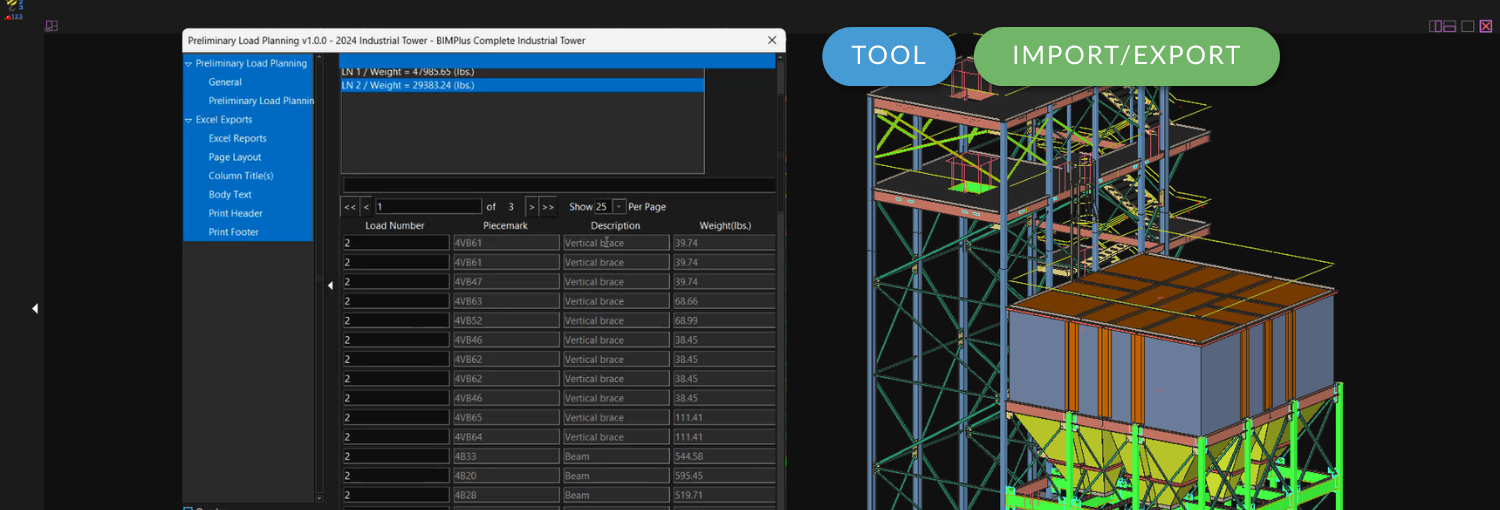This screenshot has height=510, width=1500.
Task: Toggle the partially visible checkbox at dialog bottom-left
Action: click(x=188, y=507)
